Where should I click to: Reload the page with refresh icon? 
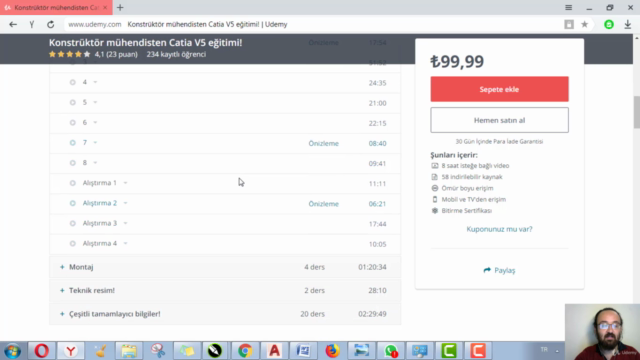coord(51,24)
